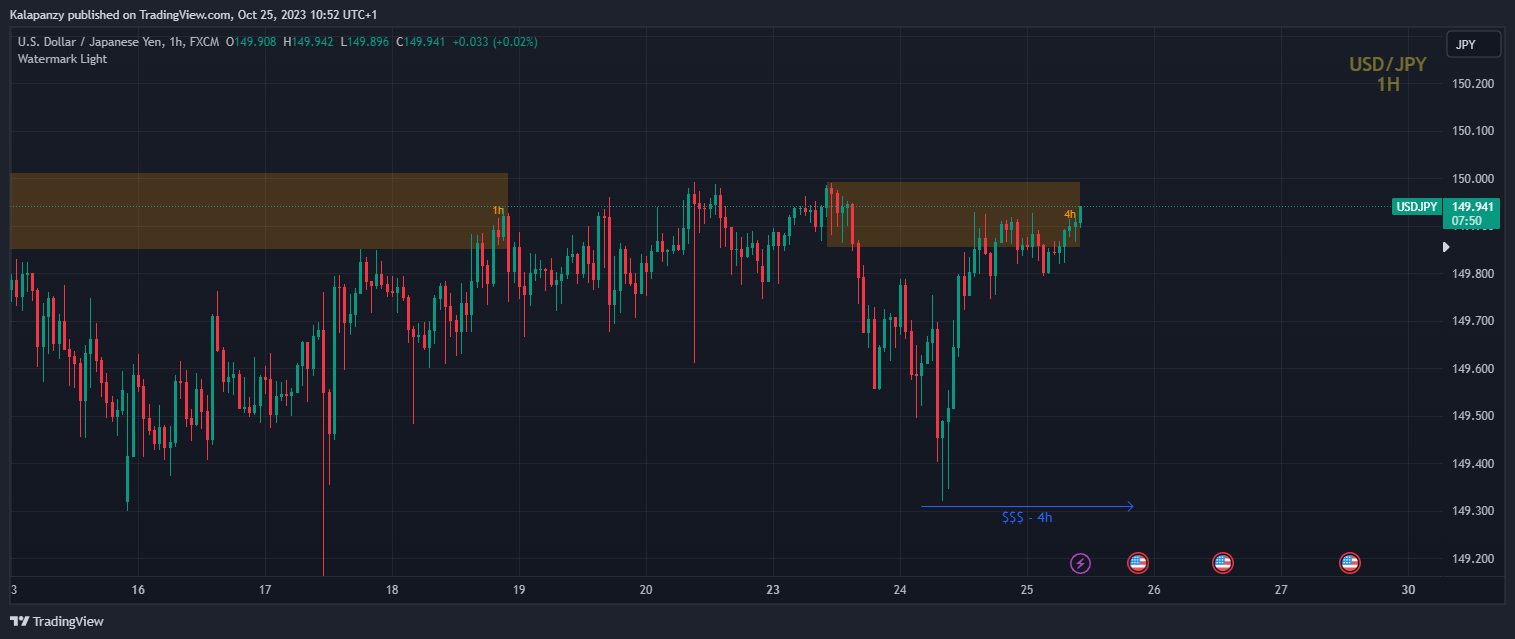
Task: Click the 150.200 price axis label
Action: [x=1472, y=84]
